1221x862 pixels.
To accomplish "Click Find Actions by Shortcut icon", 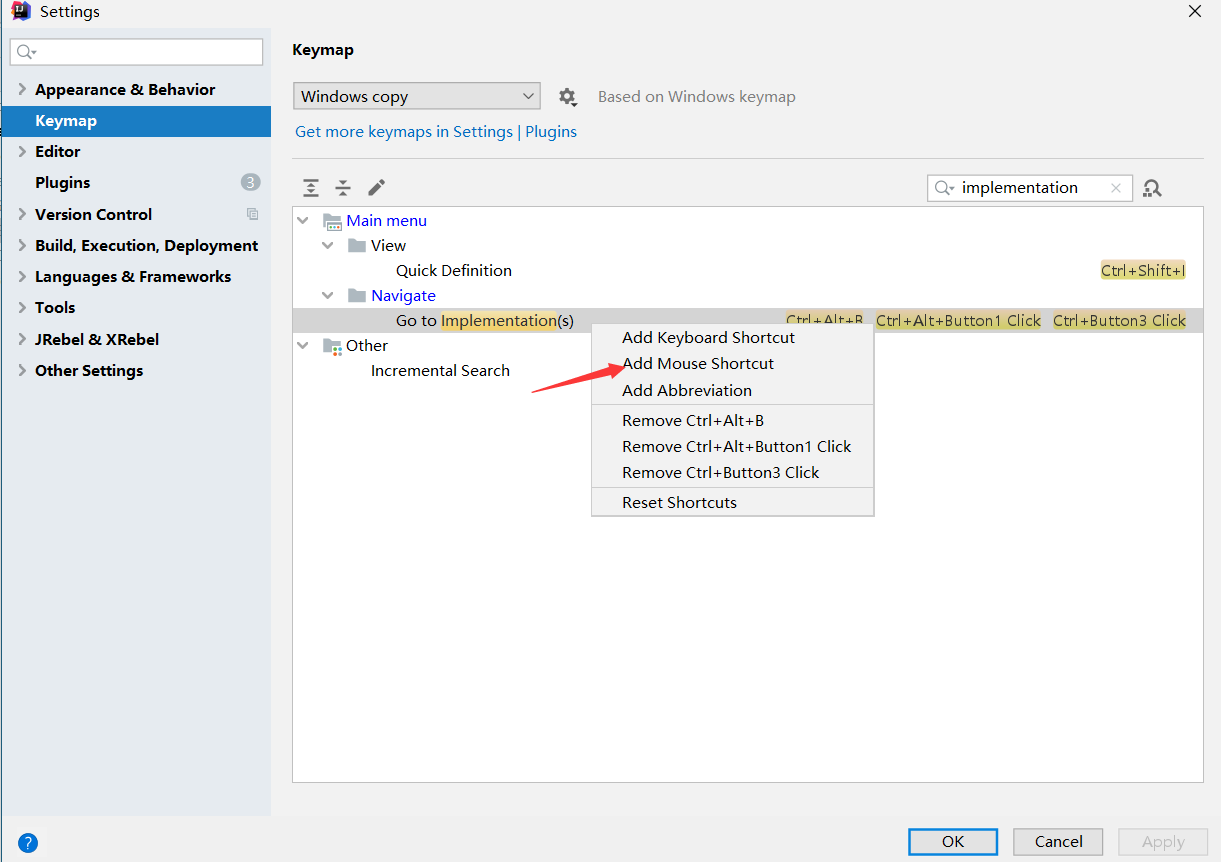I will tap(1152, 188).
